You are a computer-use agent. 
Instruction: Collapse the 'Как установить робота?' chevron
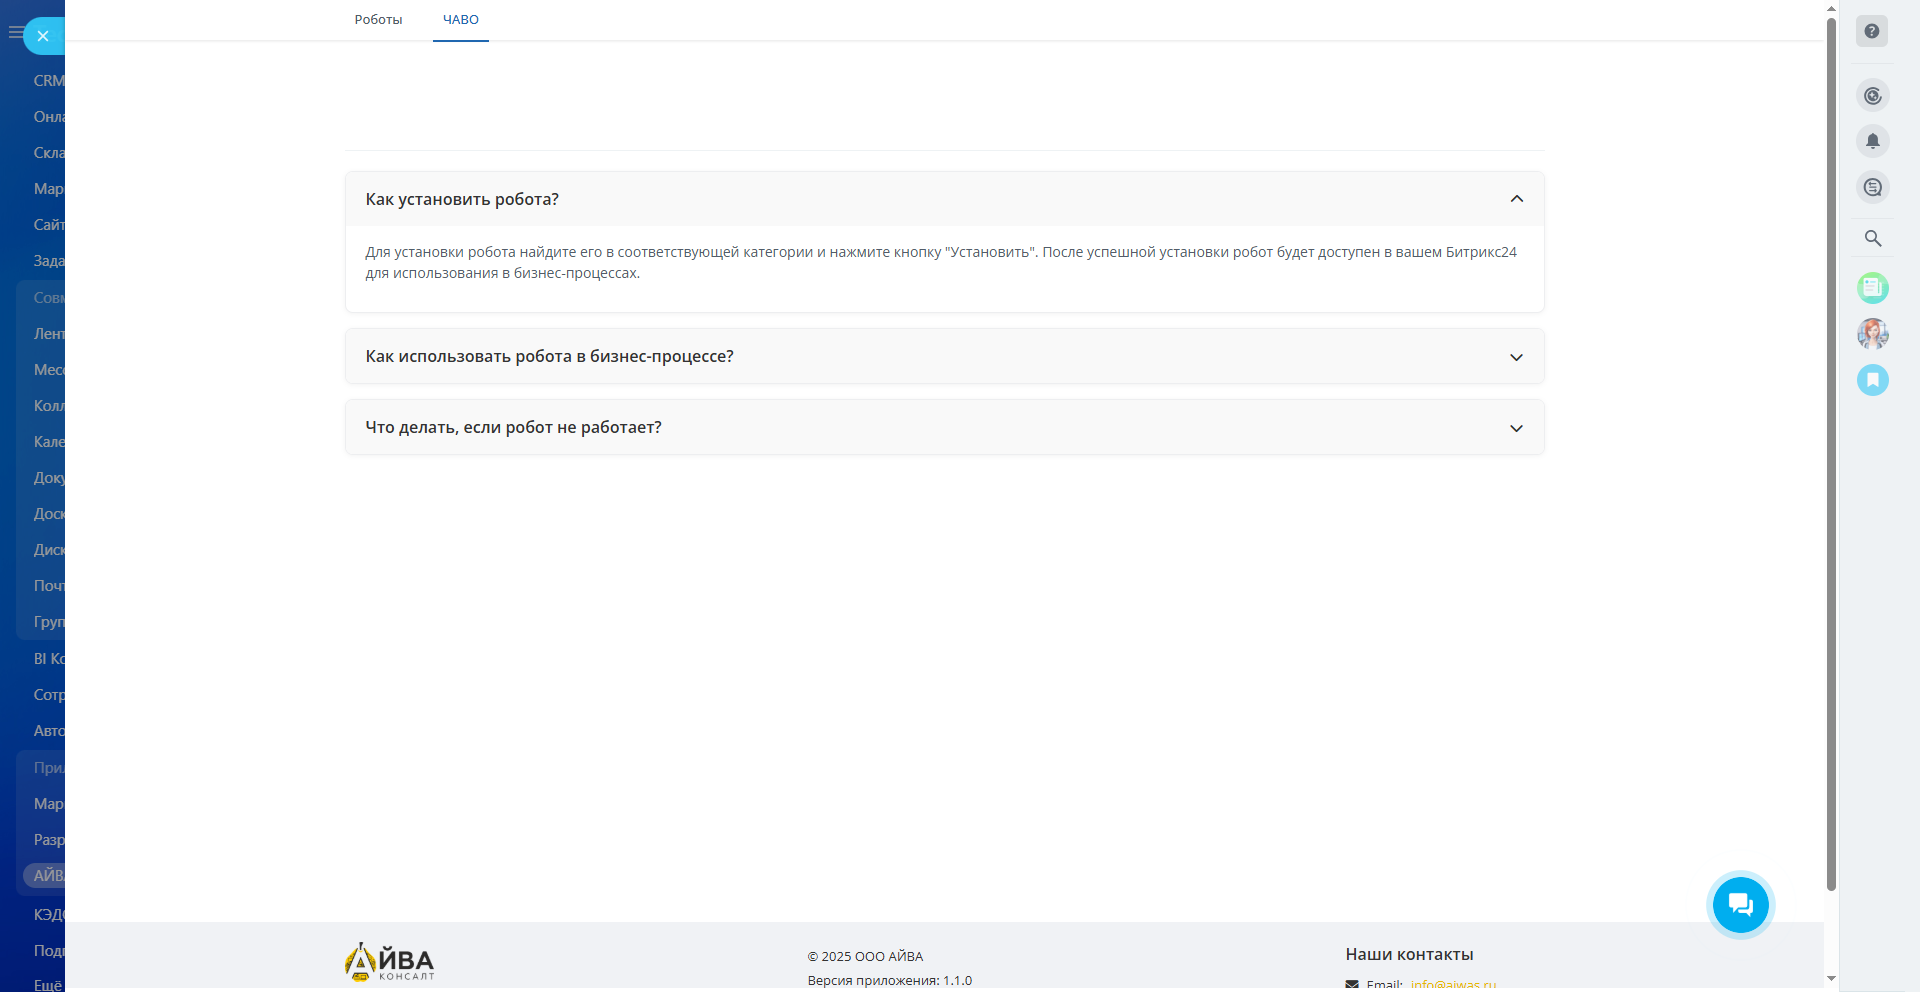tap(1516, 199)
